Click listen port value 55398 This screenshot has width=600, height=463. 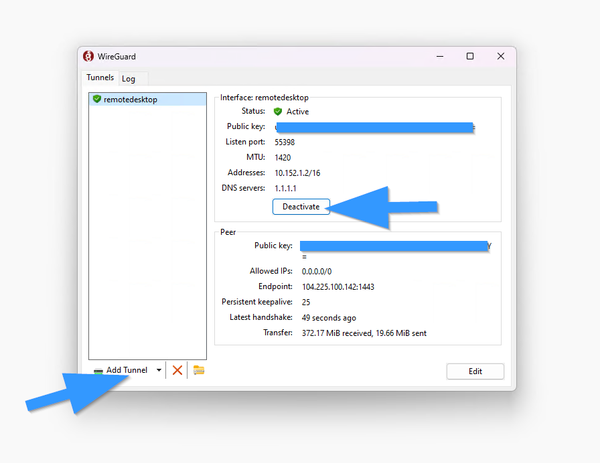[284, 142]
